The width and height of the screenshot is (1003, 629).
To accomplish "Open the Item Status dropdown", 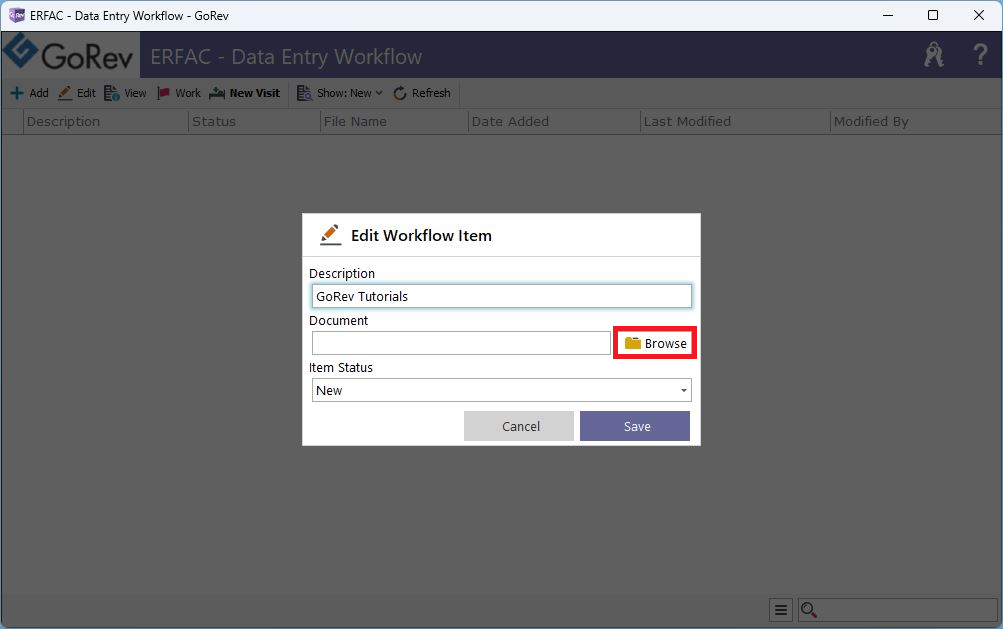I will 502,390.
